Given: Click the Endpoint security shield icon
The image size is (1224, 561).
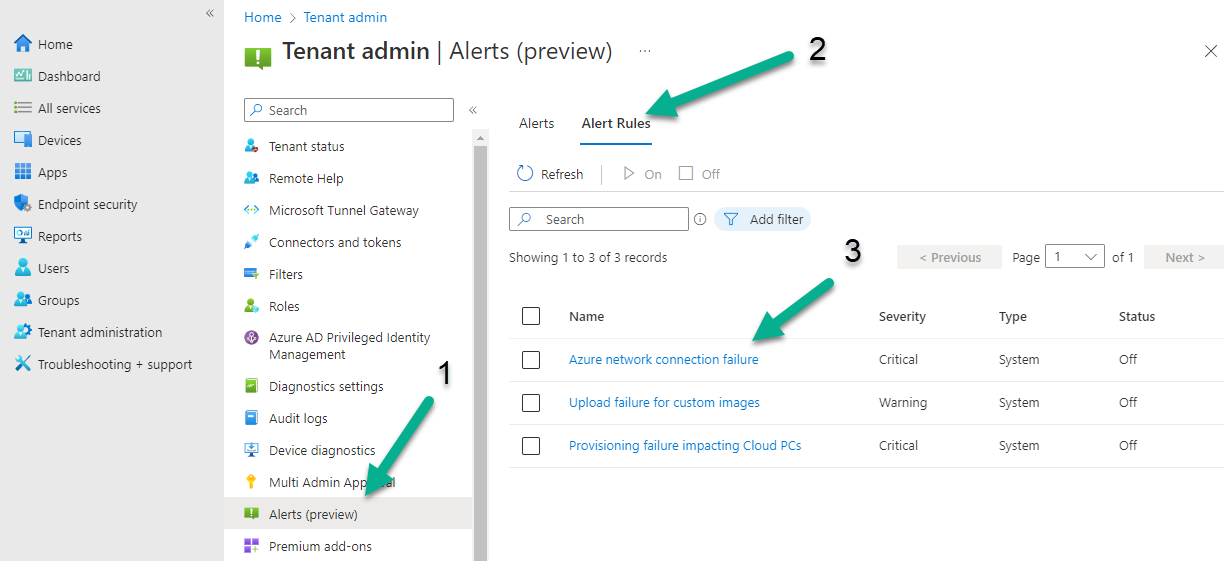Looking at the screenshot, I should pyautogui.click(x=23, y=204).
